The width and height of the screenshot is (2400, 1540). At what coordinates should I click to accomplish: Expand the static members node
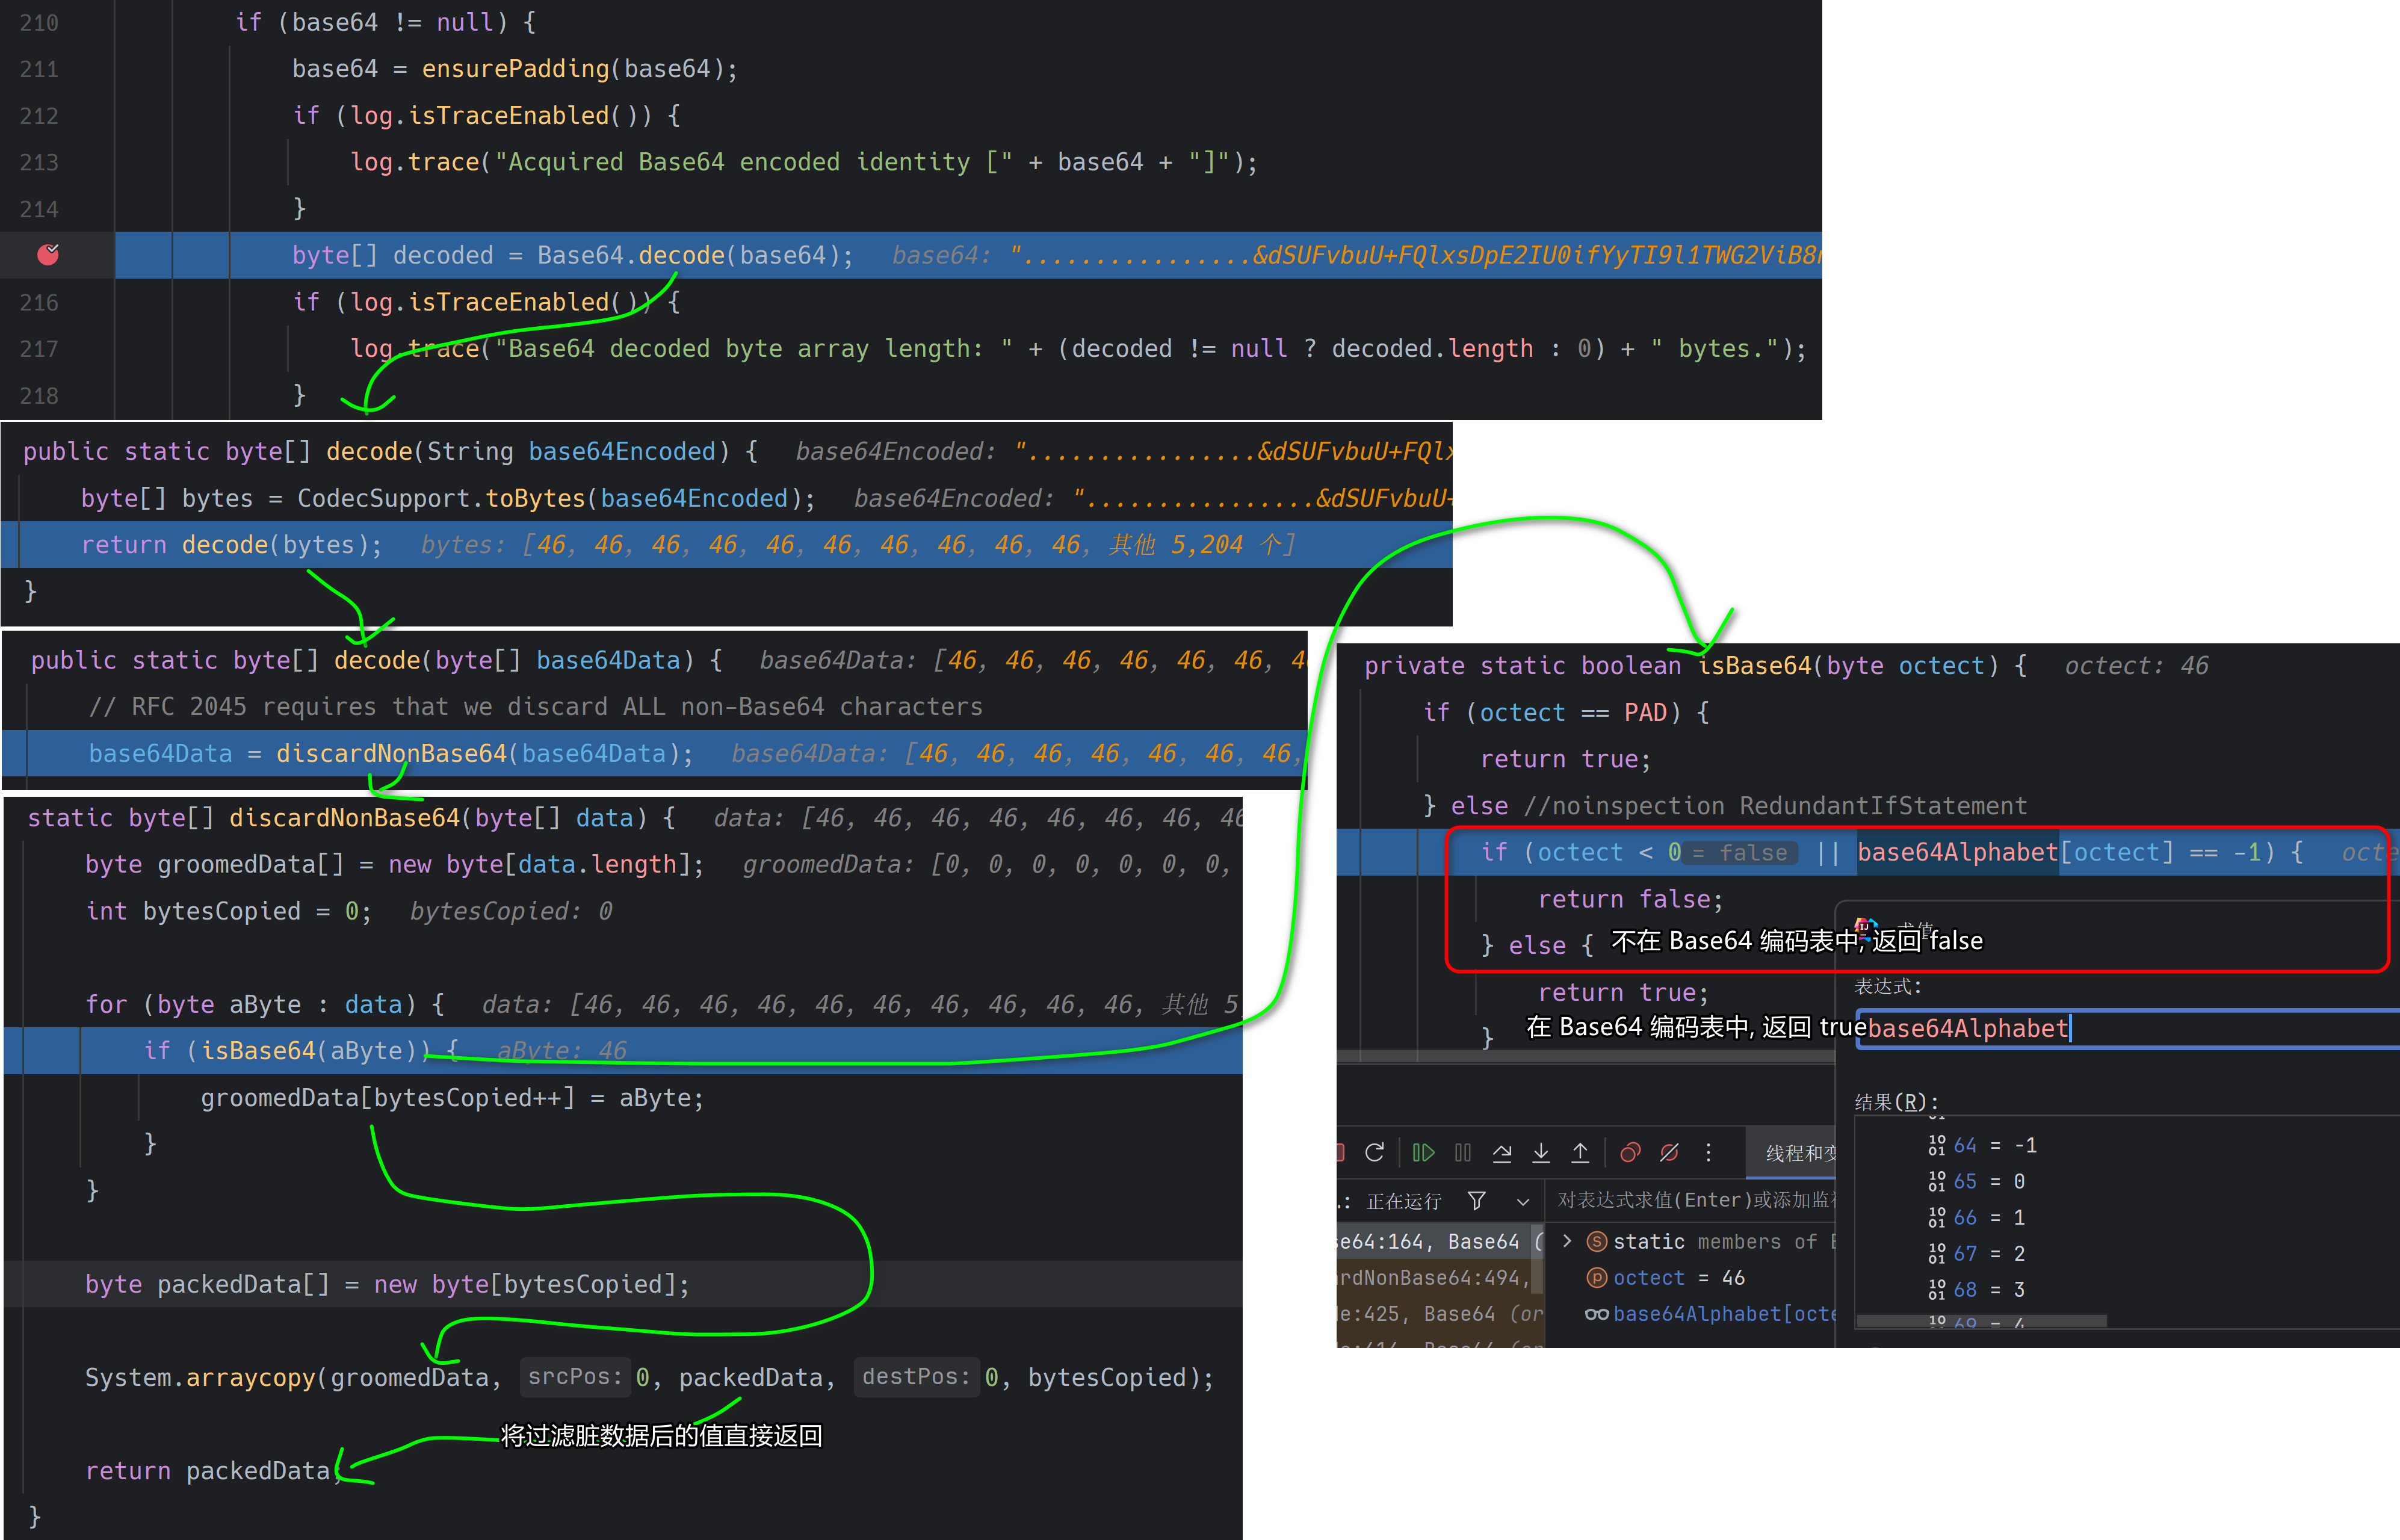(1567, 1241)
